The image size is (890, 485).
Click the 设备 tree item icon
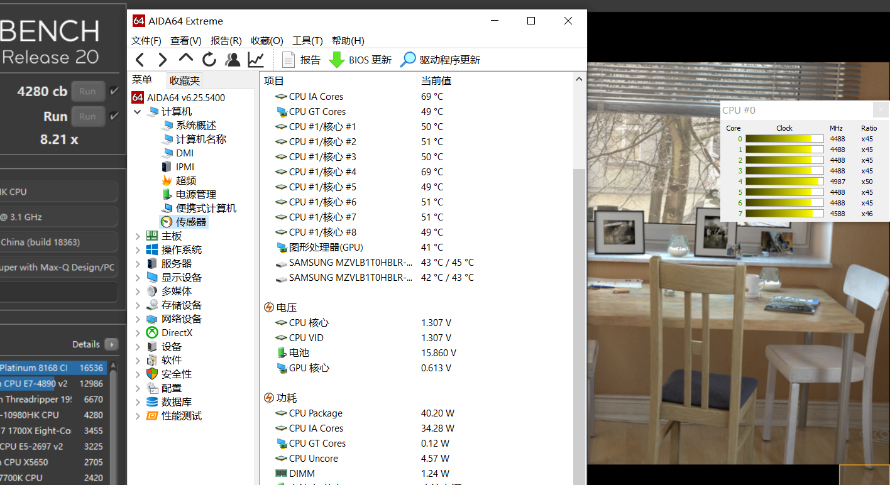152,346
